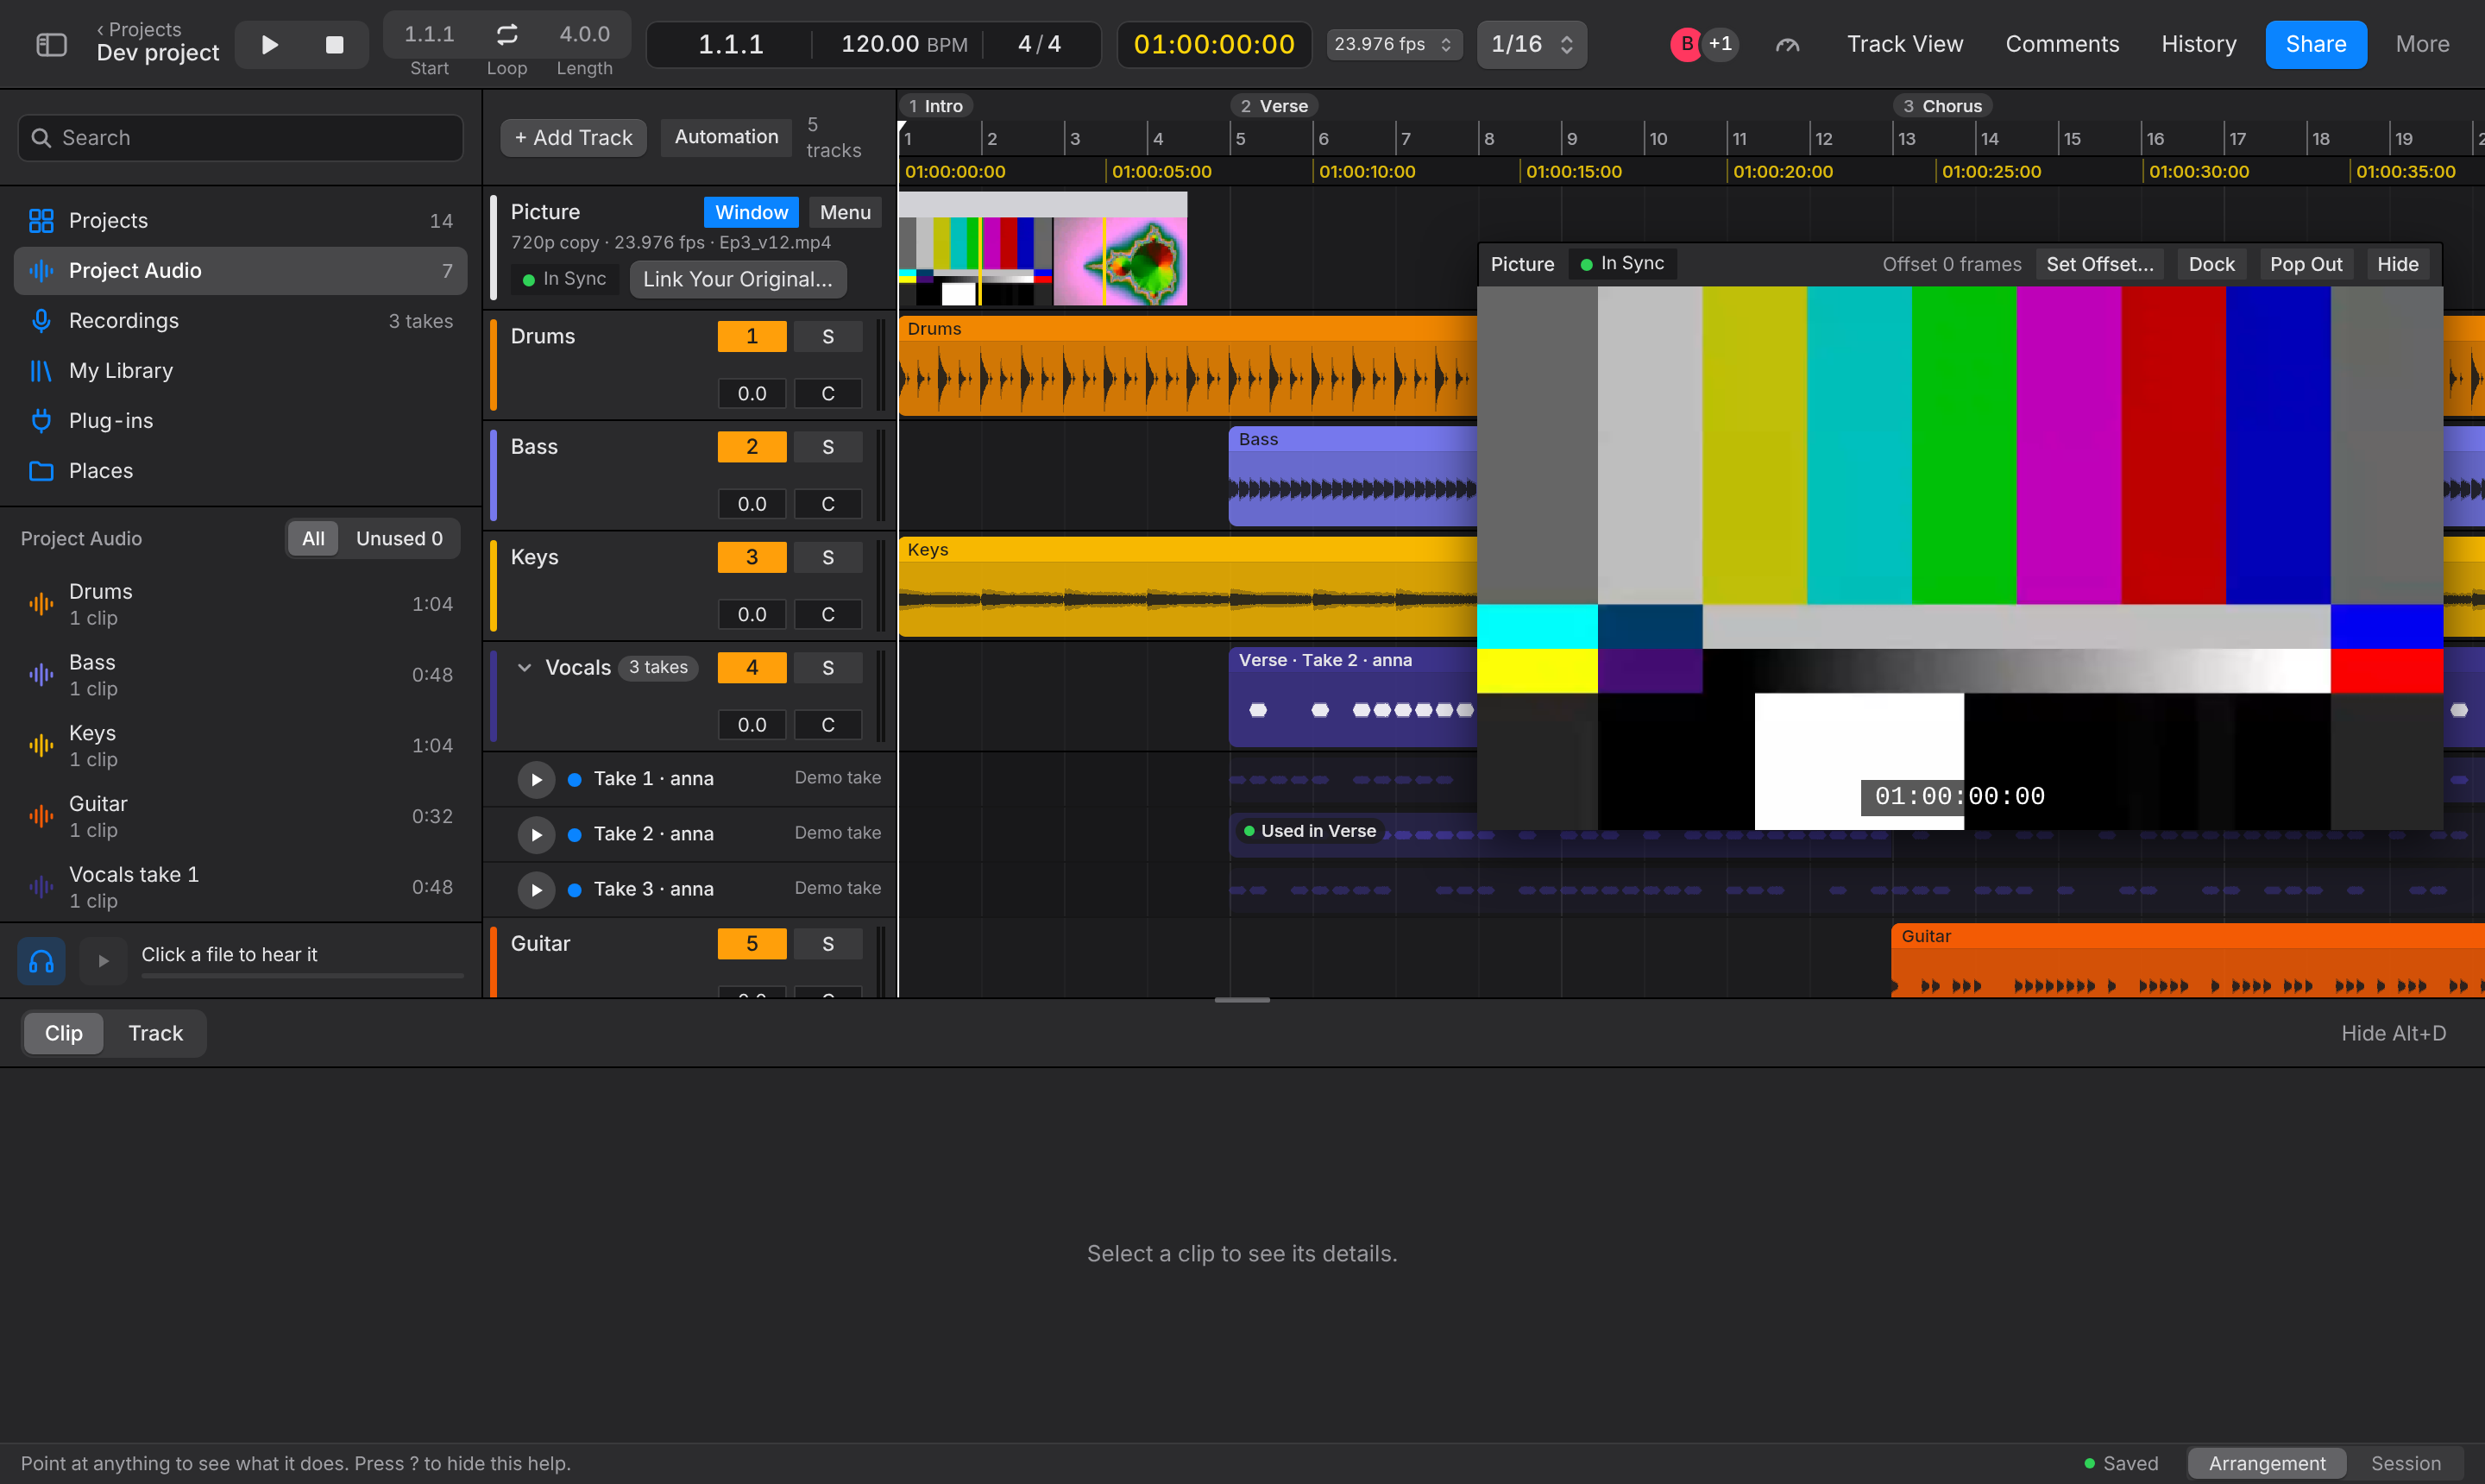
Task: Toggle the Loop icon
Action: point(507,34)
